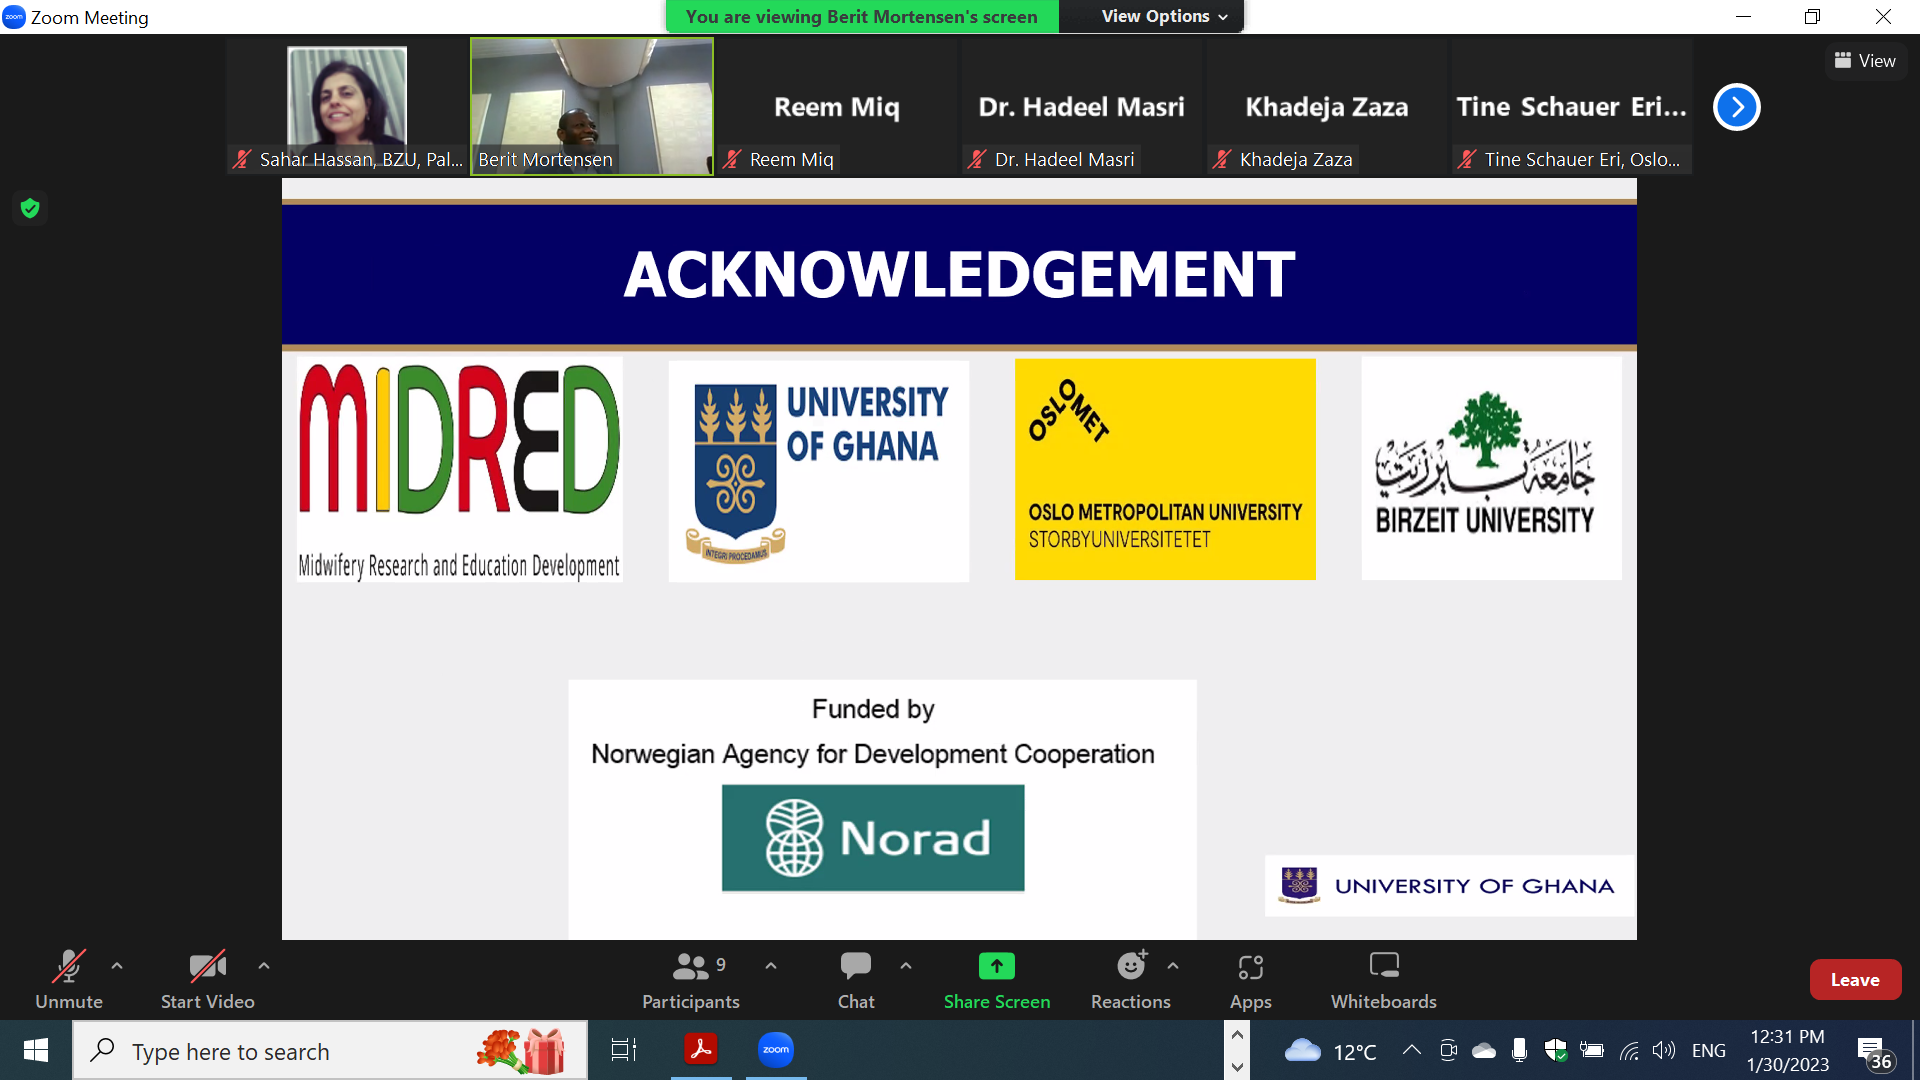Click the Meet Now tray icon
The image size is (1920, 1080).
[1448, 1050]
